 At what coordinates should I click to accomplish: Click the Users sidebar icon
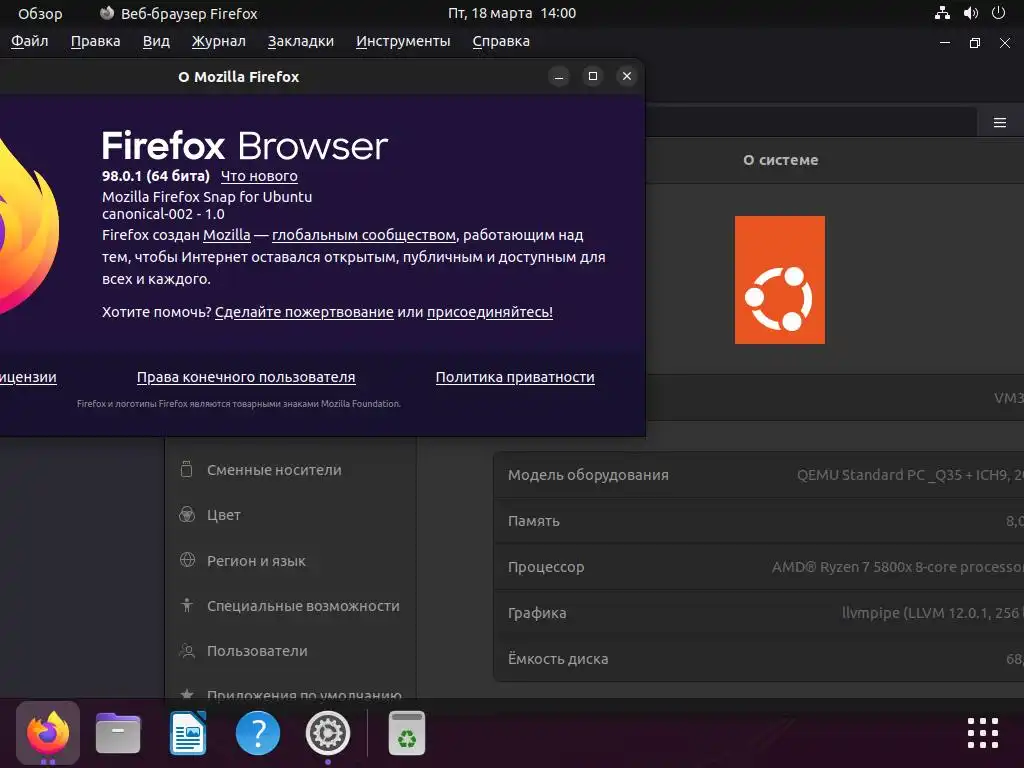tap(187, 651)
